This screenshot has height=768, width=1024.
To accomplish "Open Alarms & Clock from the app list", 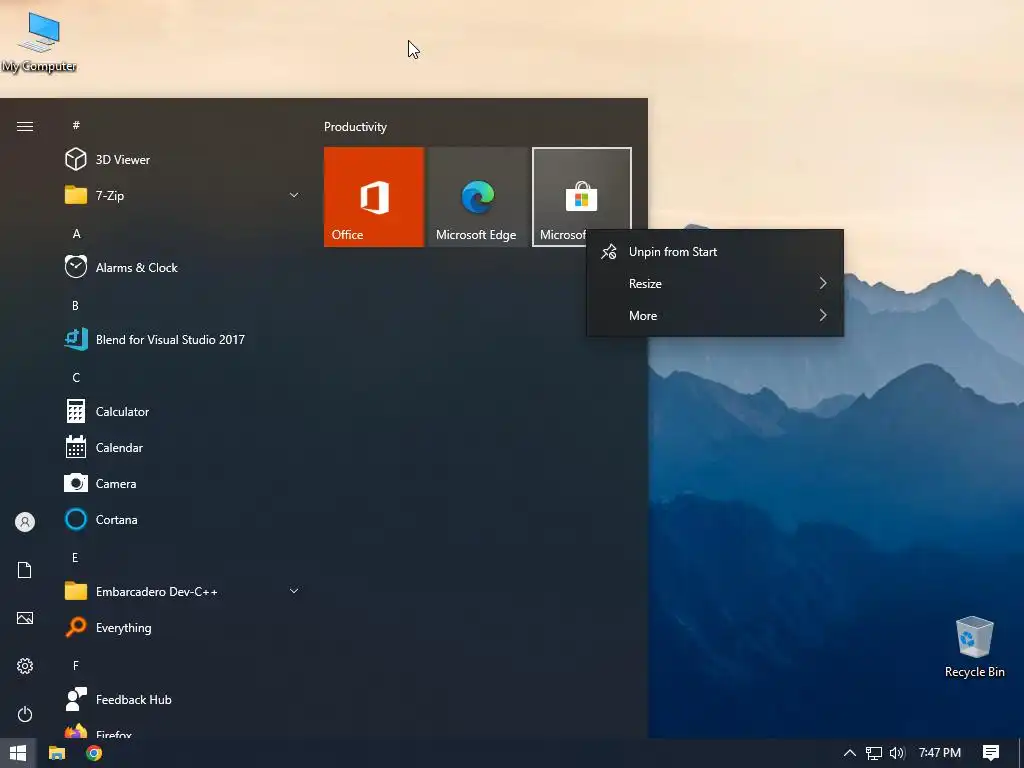I will point(136,268).
